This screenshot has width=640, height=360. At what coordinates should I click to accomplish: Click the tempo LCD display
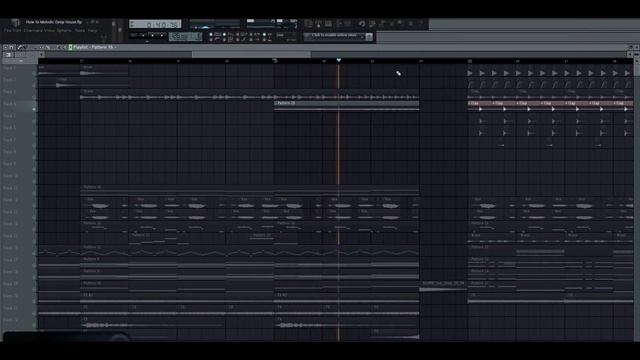point(185,37)
